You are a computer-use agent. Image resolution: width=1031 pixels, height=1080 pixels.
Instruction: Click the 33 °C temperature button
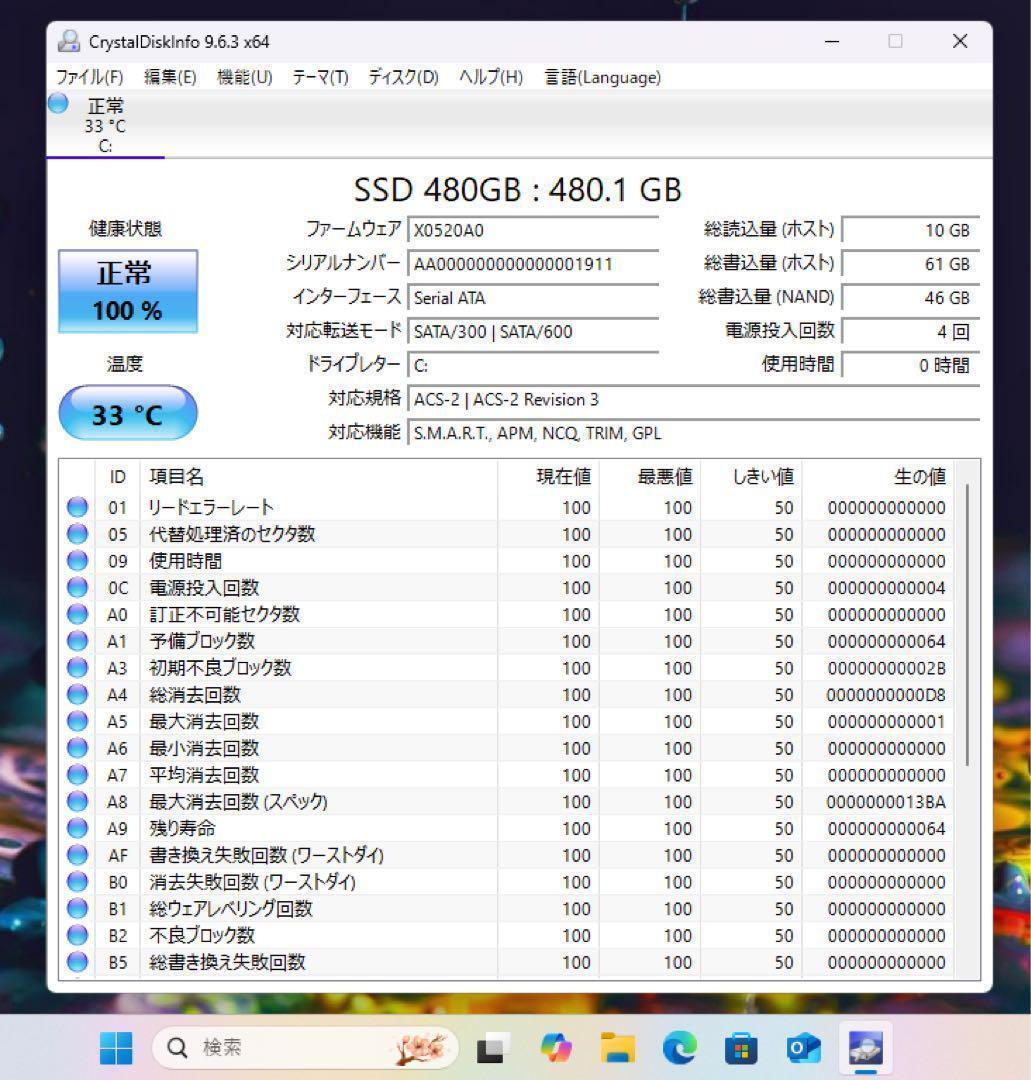(128, 413)
